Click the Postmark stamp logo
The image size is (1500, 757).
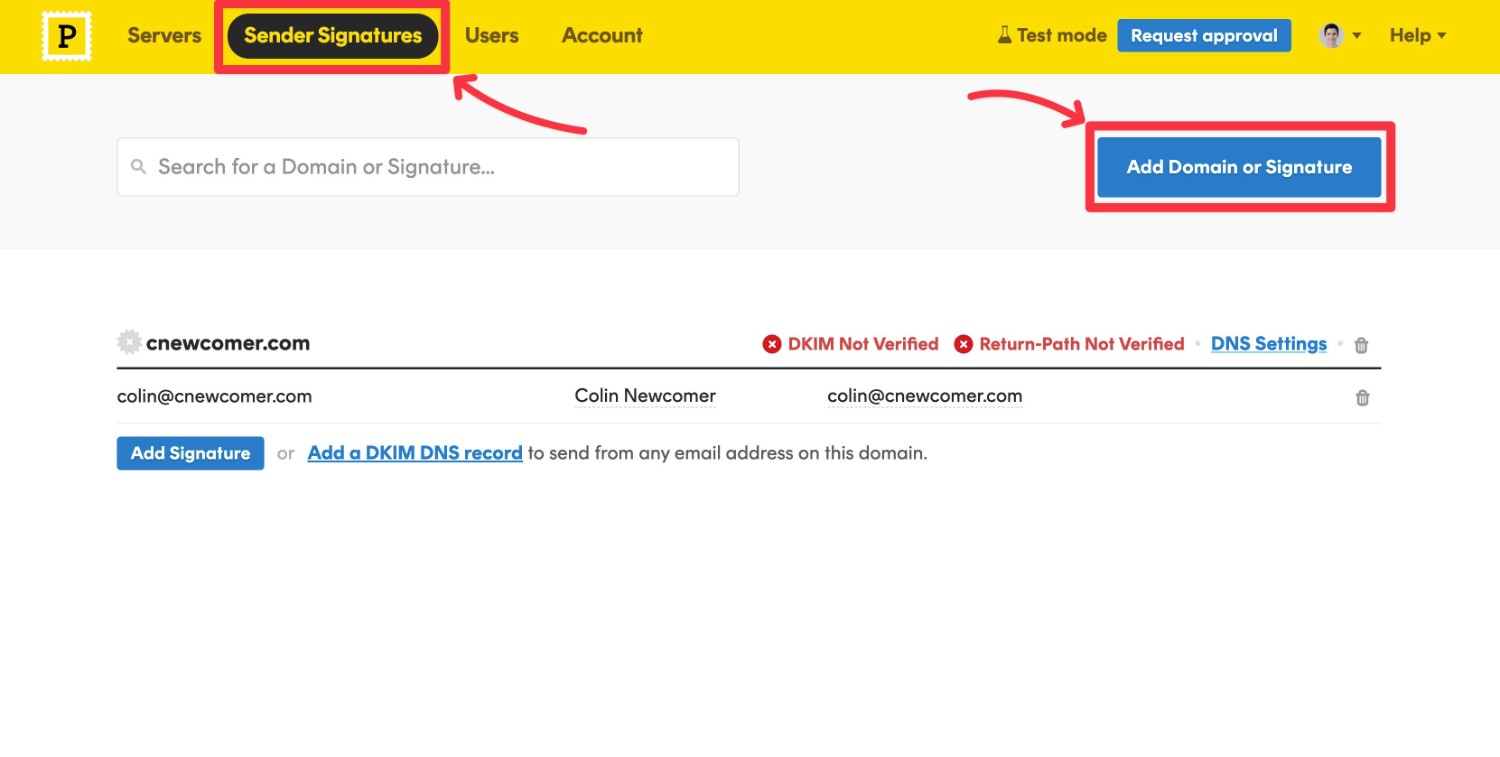[67, 36]
